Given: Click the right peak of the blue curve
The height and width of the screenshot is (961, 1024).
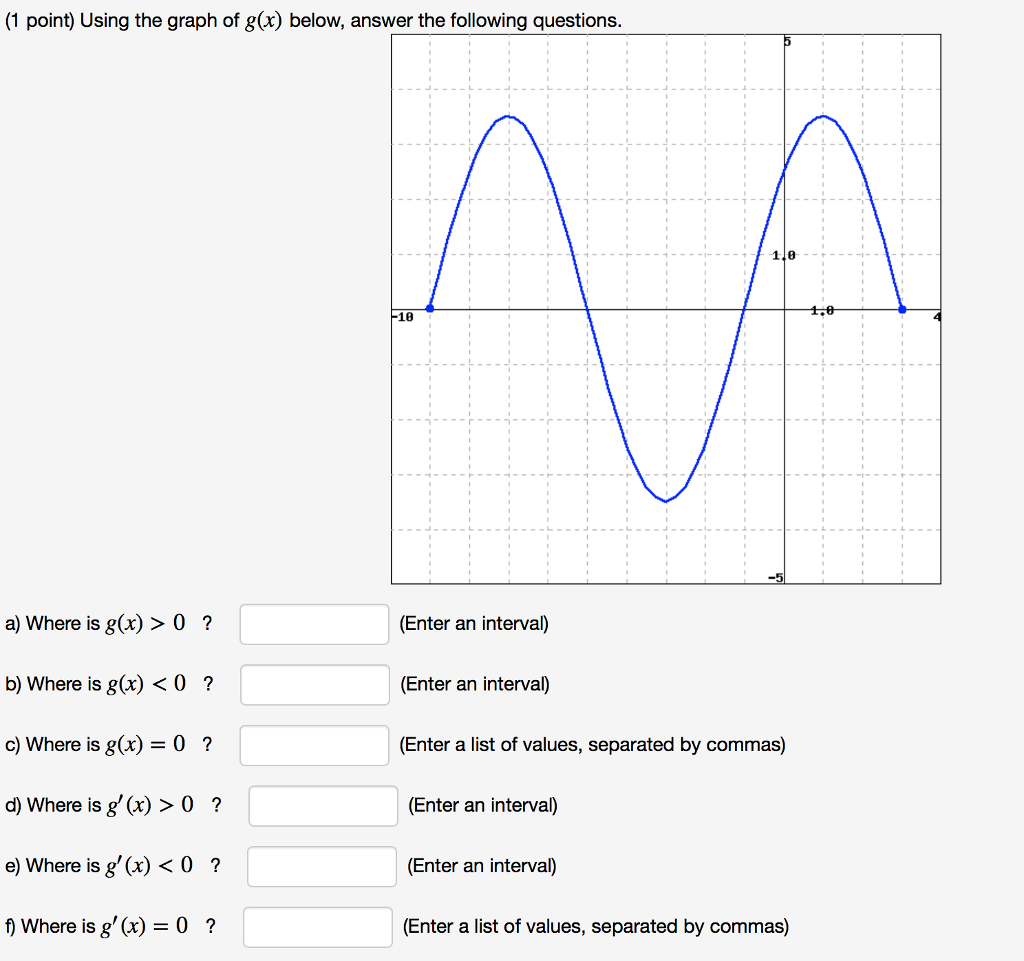Looking at the screenshot, I should point(823,117).
